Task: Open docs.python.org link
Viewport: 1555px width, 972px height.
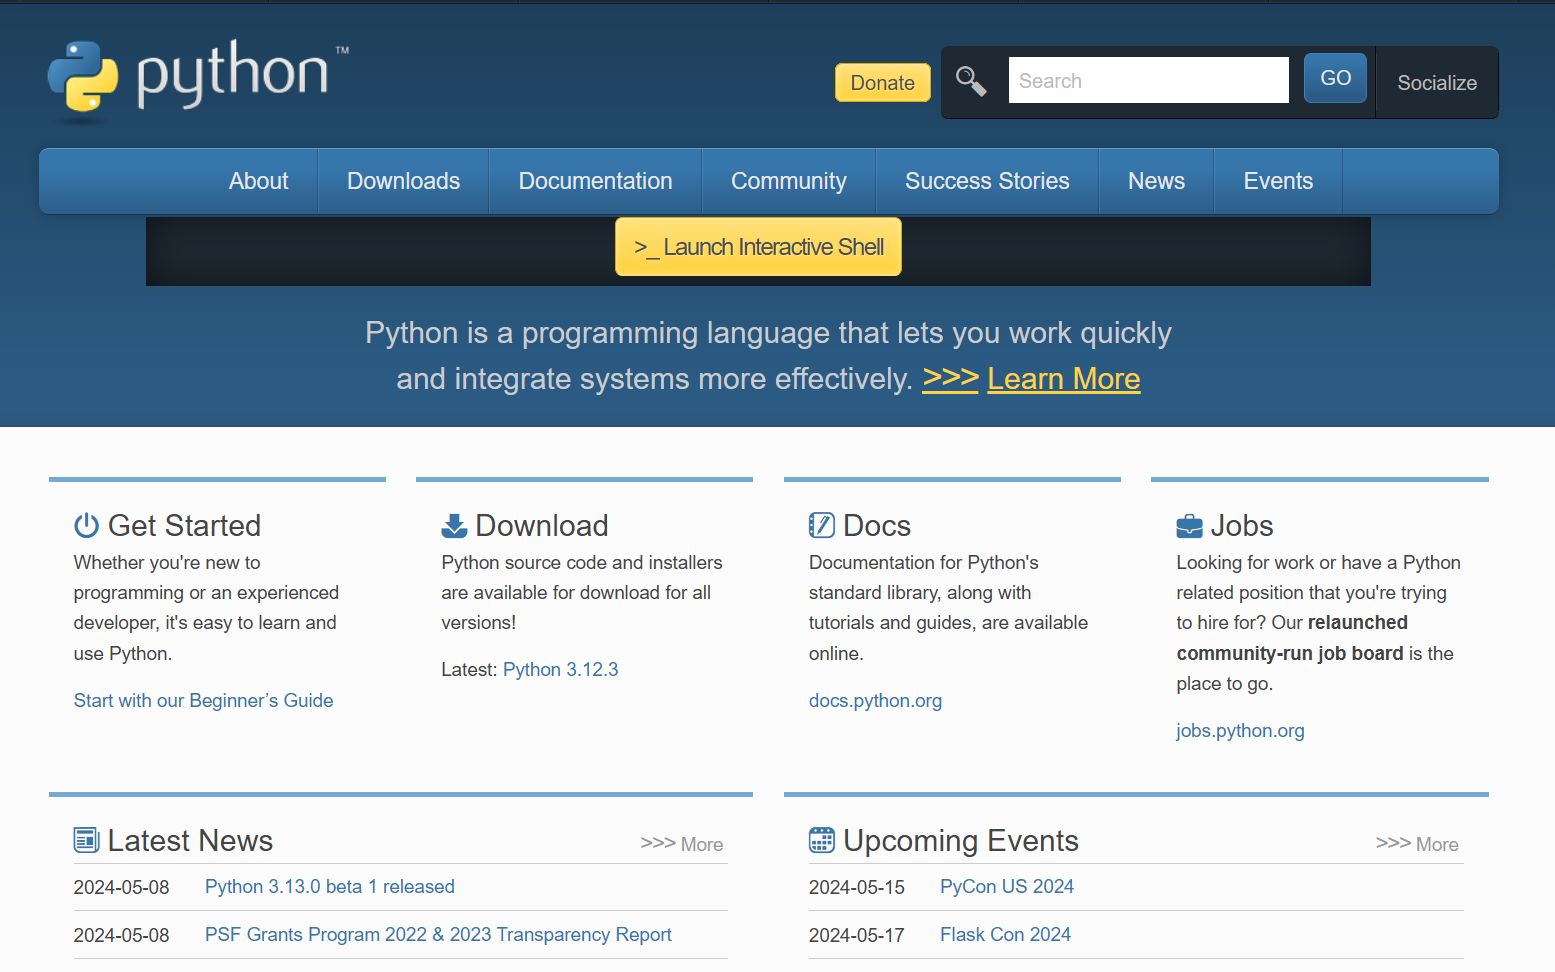Action: point(875,700)
